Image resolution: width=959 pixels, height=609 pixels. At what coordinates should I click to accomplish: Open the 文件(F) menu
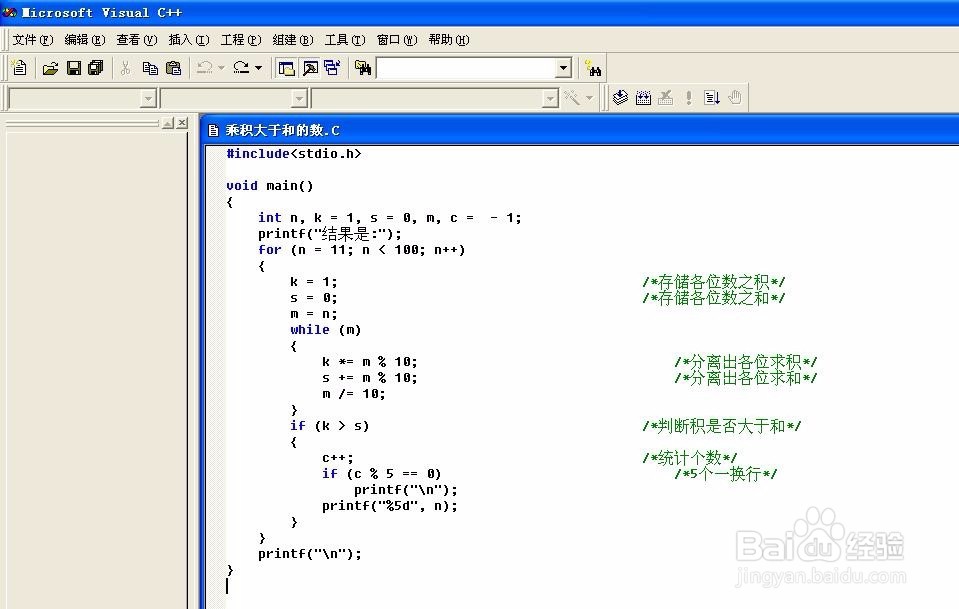point(33,40)
